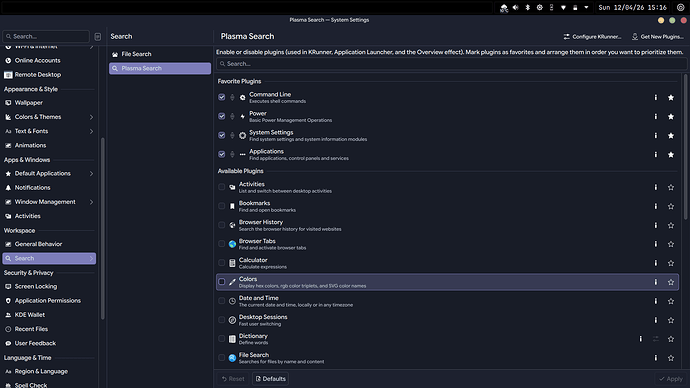Click the sidebar vertical scrollbar
This screenshot has height=388, width=690.
(103, 229)
